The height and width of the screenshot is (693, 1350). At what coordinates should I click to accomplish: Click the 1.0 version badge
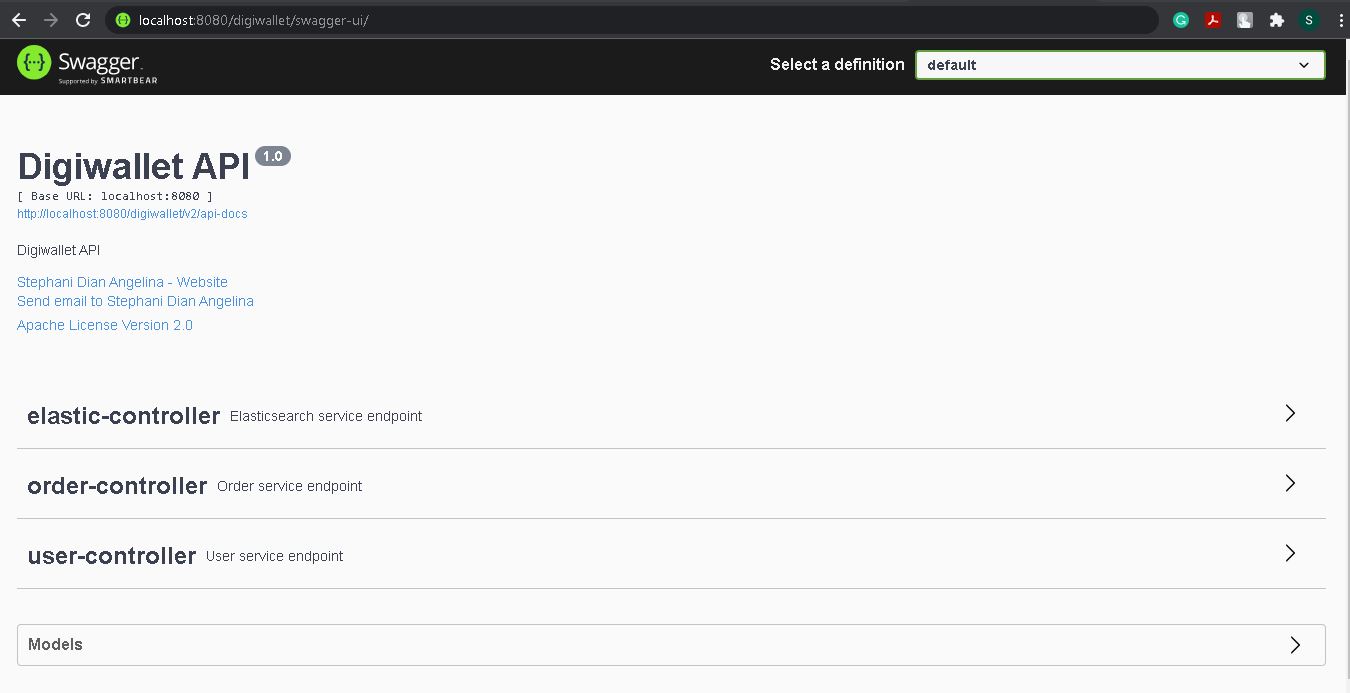(x=273, y=156)
